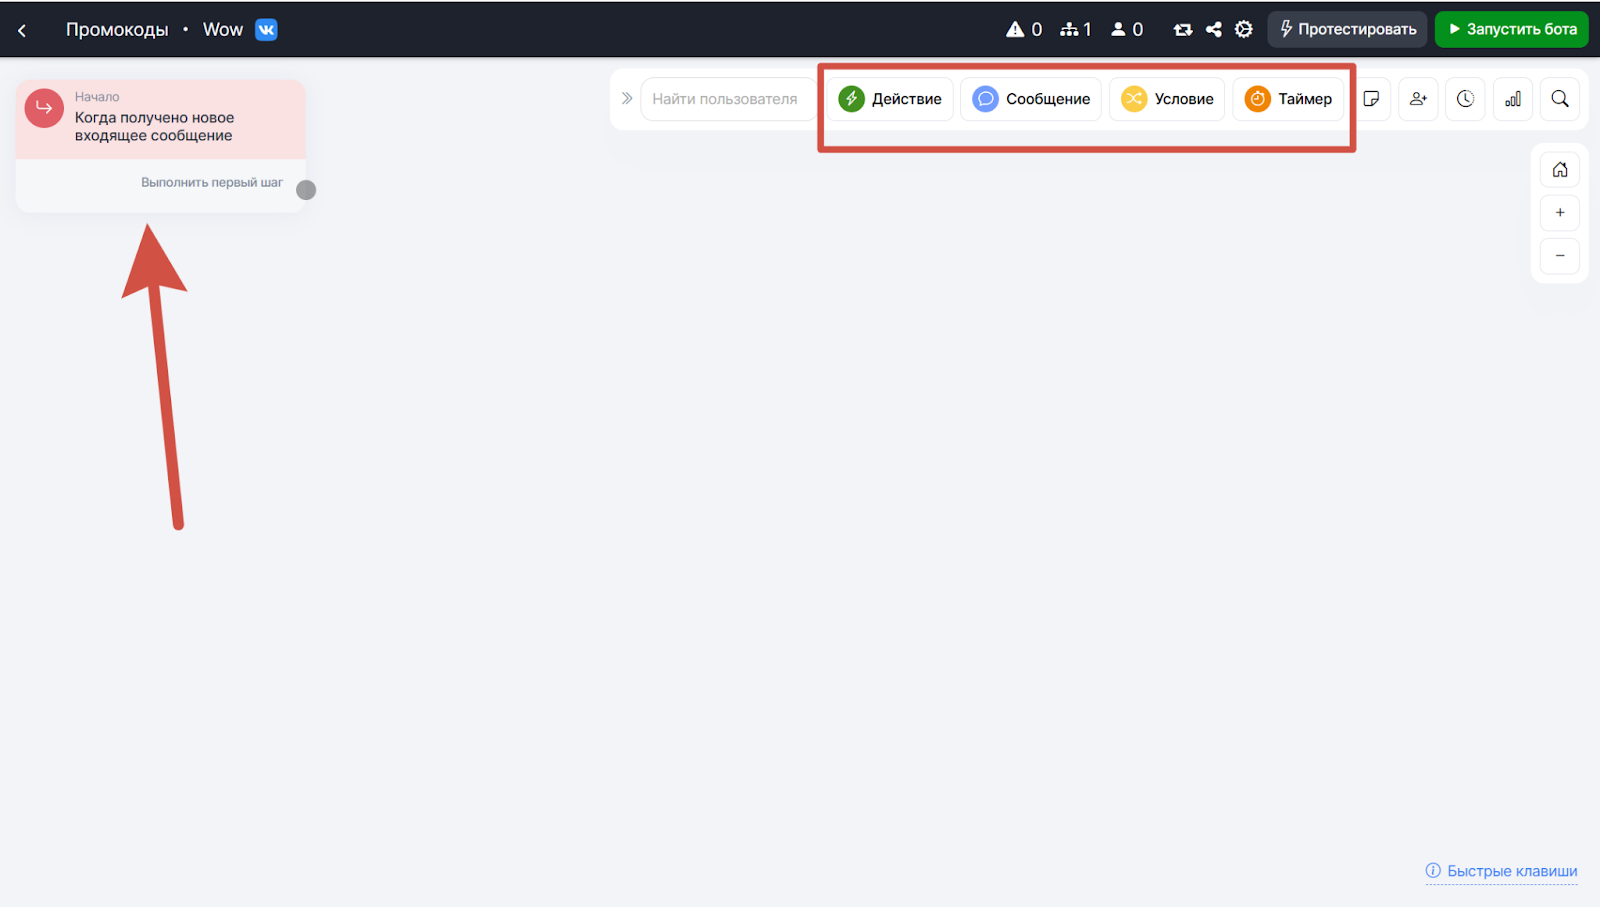Click the back arrow in header
The image size is (1600, 907).
[x=22, y=30]
